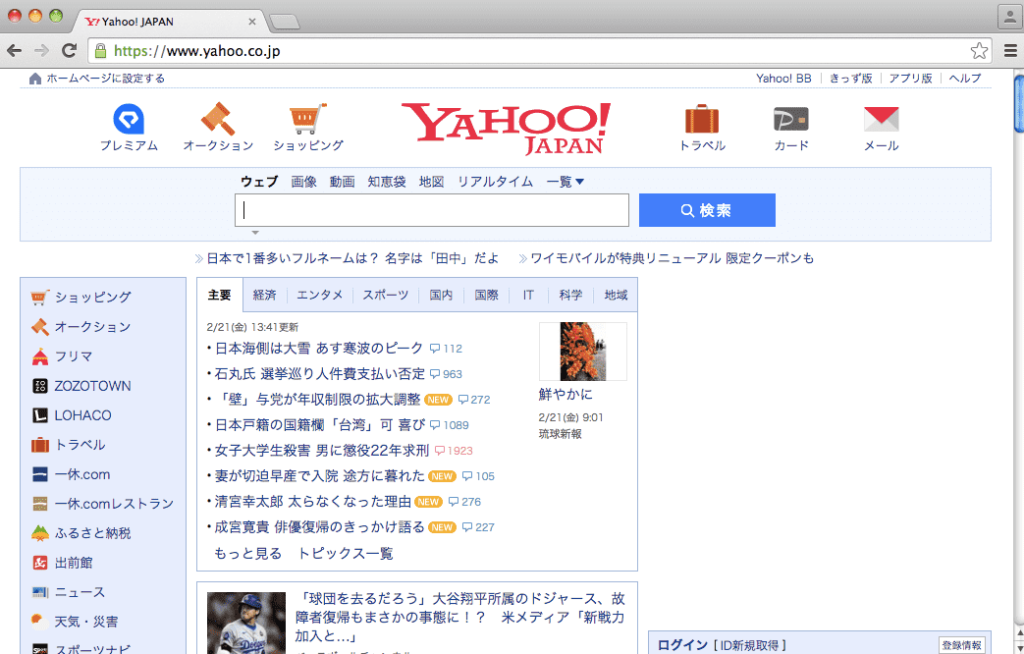Click the site security padlock icon
The height and width of the screenshot is (654, 1024).
pyautogui.click(x=100, y=50)
